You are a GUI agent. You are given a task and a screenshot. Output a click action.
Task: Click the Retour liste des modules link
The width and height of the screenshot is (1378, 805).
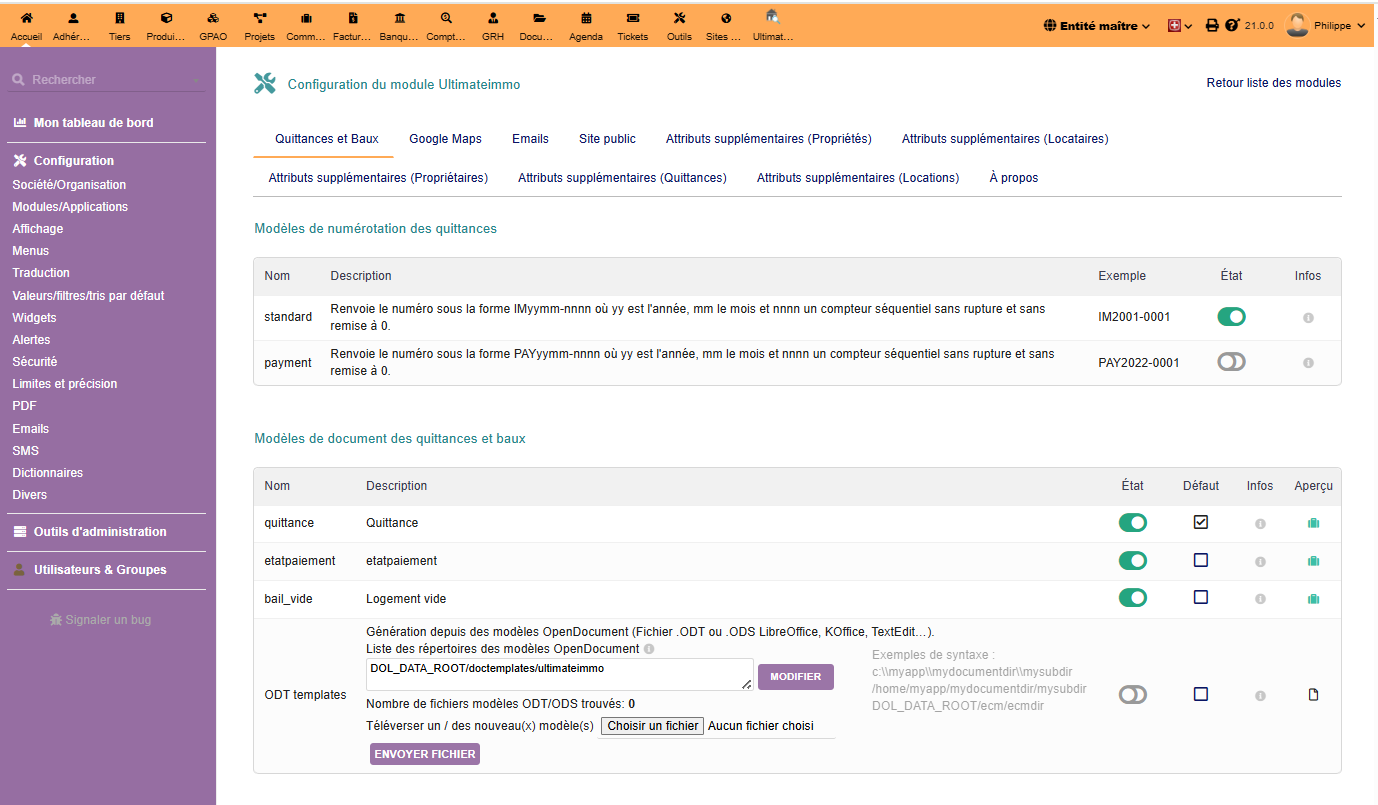[x=1273, y=83]
